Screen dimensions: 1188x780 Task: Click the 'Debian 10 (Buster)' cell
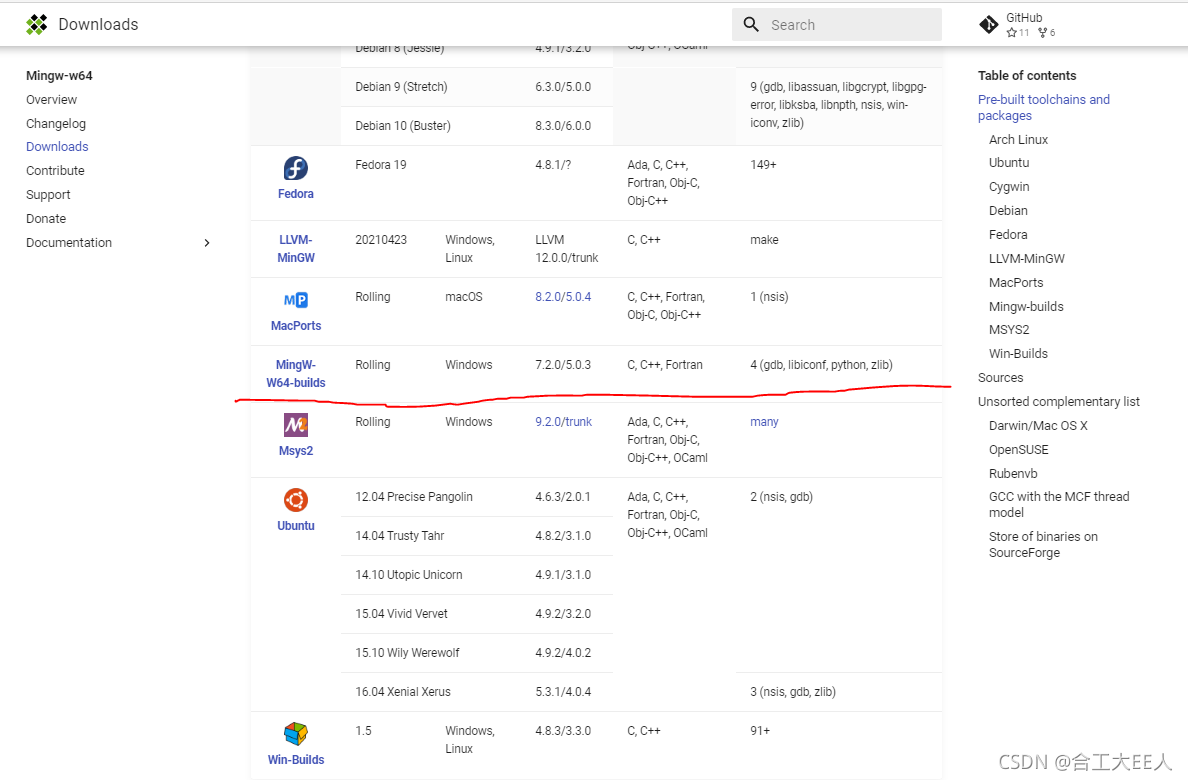403,126
